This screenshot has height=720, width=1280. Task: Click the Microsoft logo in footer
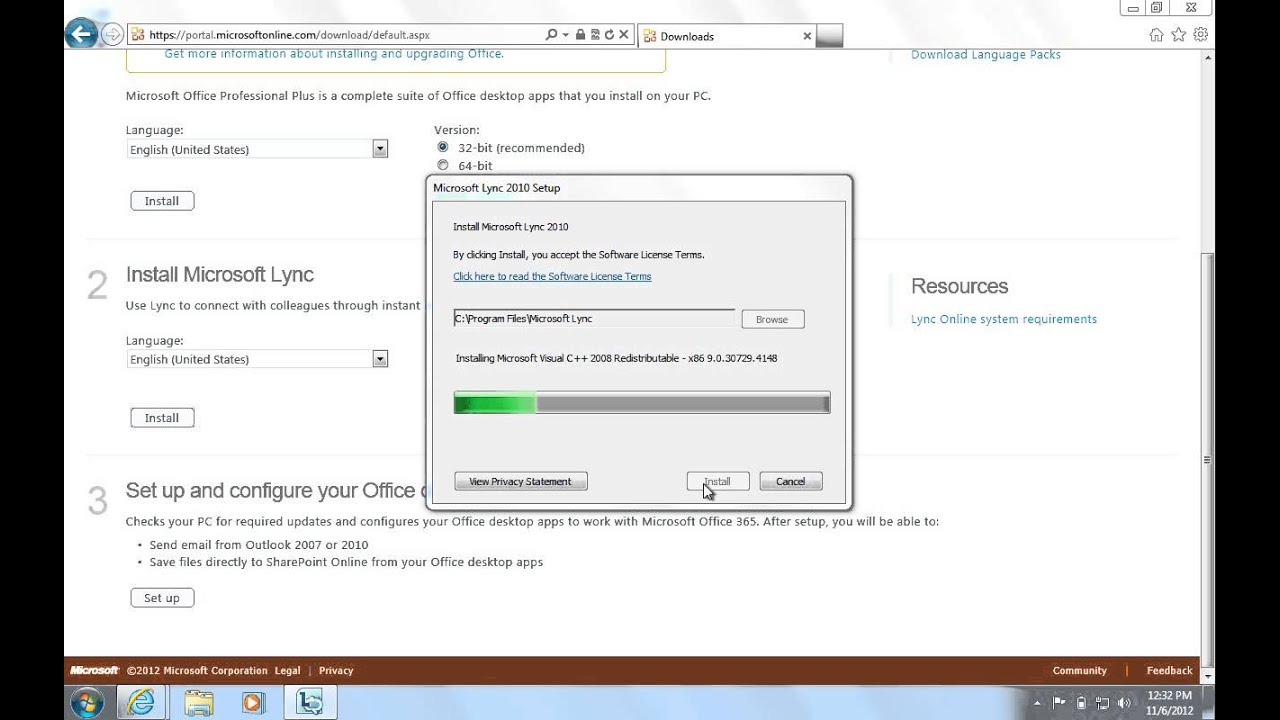tap(94, 670)
